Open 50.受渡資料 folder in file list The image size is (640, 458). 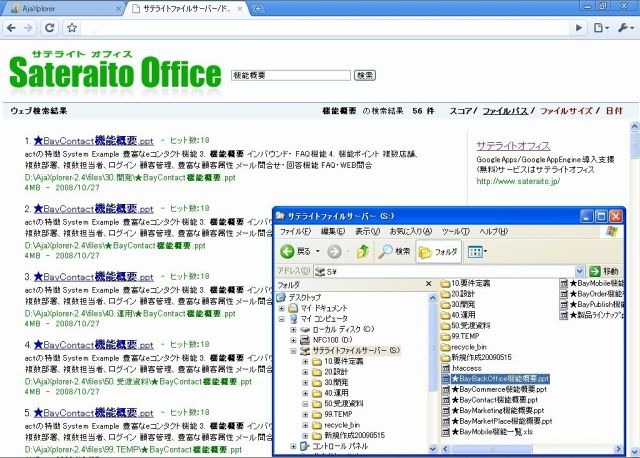click(x=466, y=325)
